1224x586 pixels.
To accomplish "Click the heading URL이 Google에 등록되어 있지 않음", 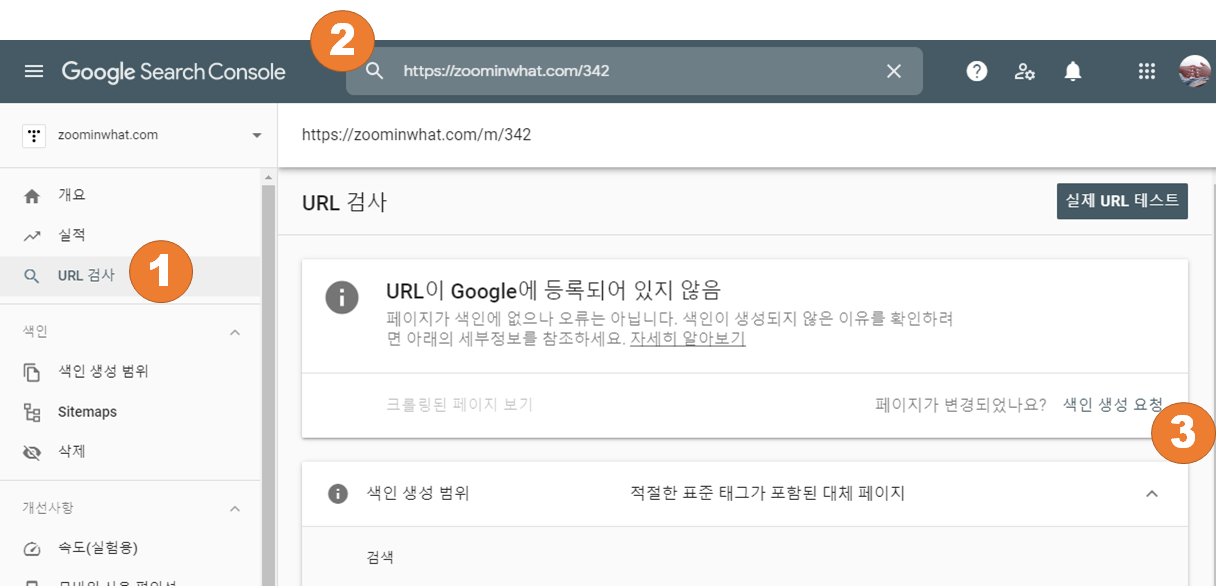I will (553, 291).
